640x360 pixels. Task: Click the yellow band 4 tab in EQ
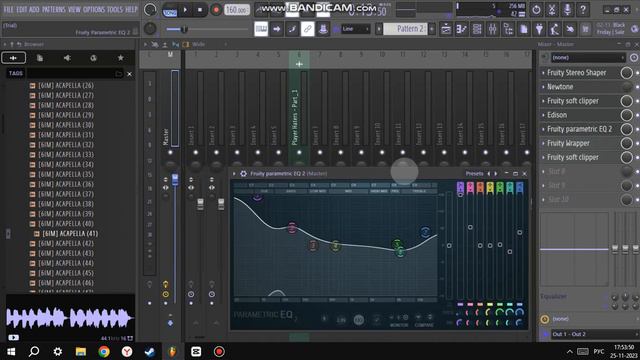[490, 187]
